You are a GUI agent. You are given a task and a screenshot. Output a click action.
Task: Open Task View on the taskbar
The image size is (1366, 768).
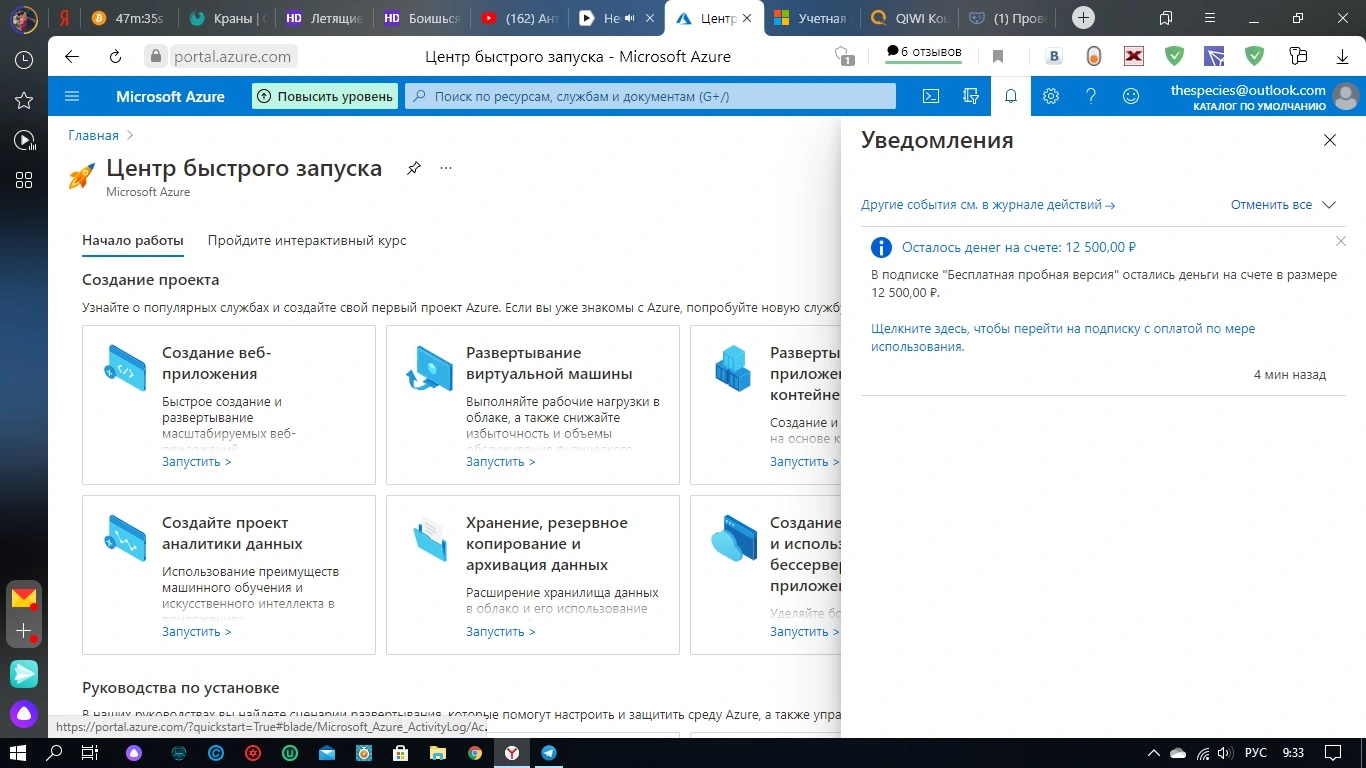(90, 753)
